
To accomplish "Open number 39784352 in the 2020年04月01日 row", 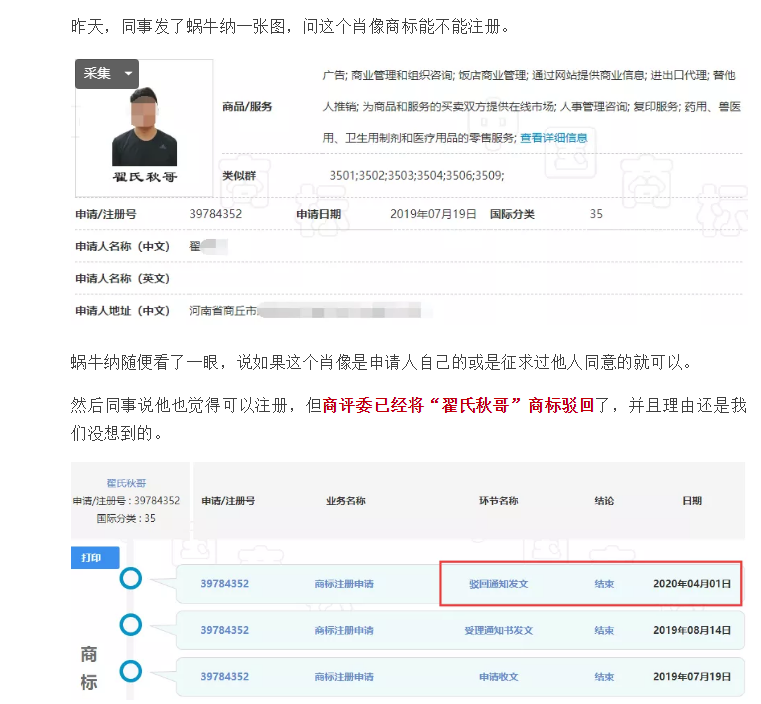I will (225, 584).
